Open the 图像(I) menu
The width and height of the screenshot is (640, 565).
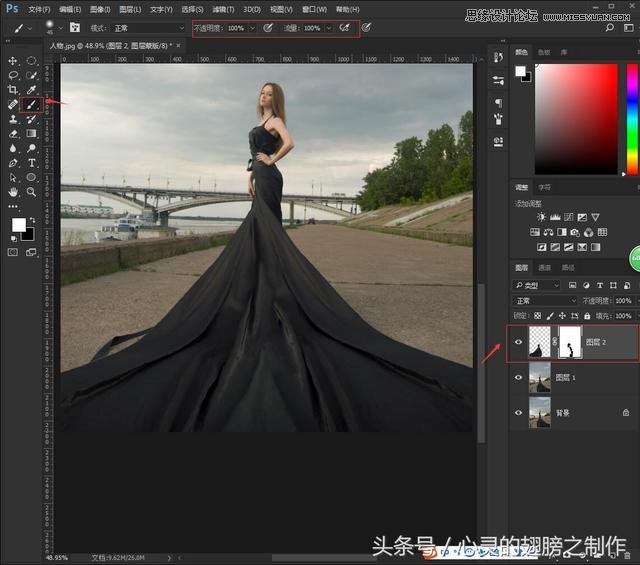click(x=98, y=8)
